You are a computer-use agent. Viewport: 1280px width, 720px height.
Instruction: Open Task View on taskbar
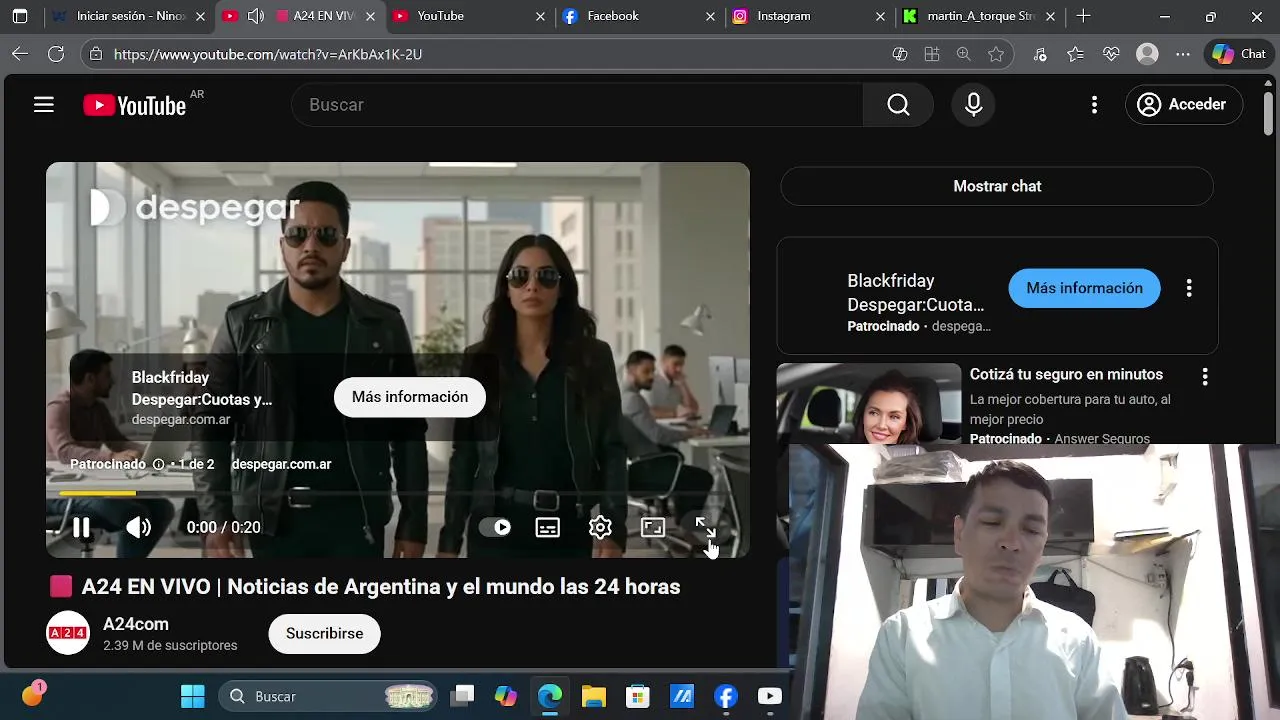point(462,696)
